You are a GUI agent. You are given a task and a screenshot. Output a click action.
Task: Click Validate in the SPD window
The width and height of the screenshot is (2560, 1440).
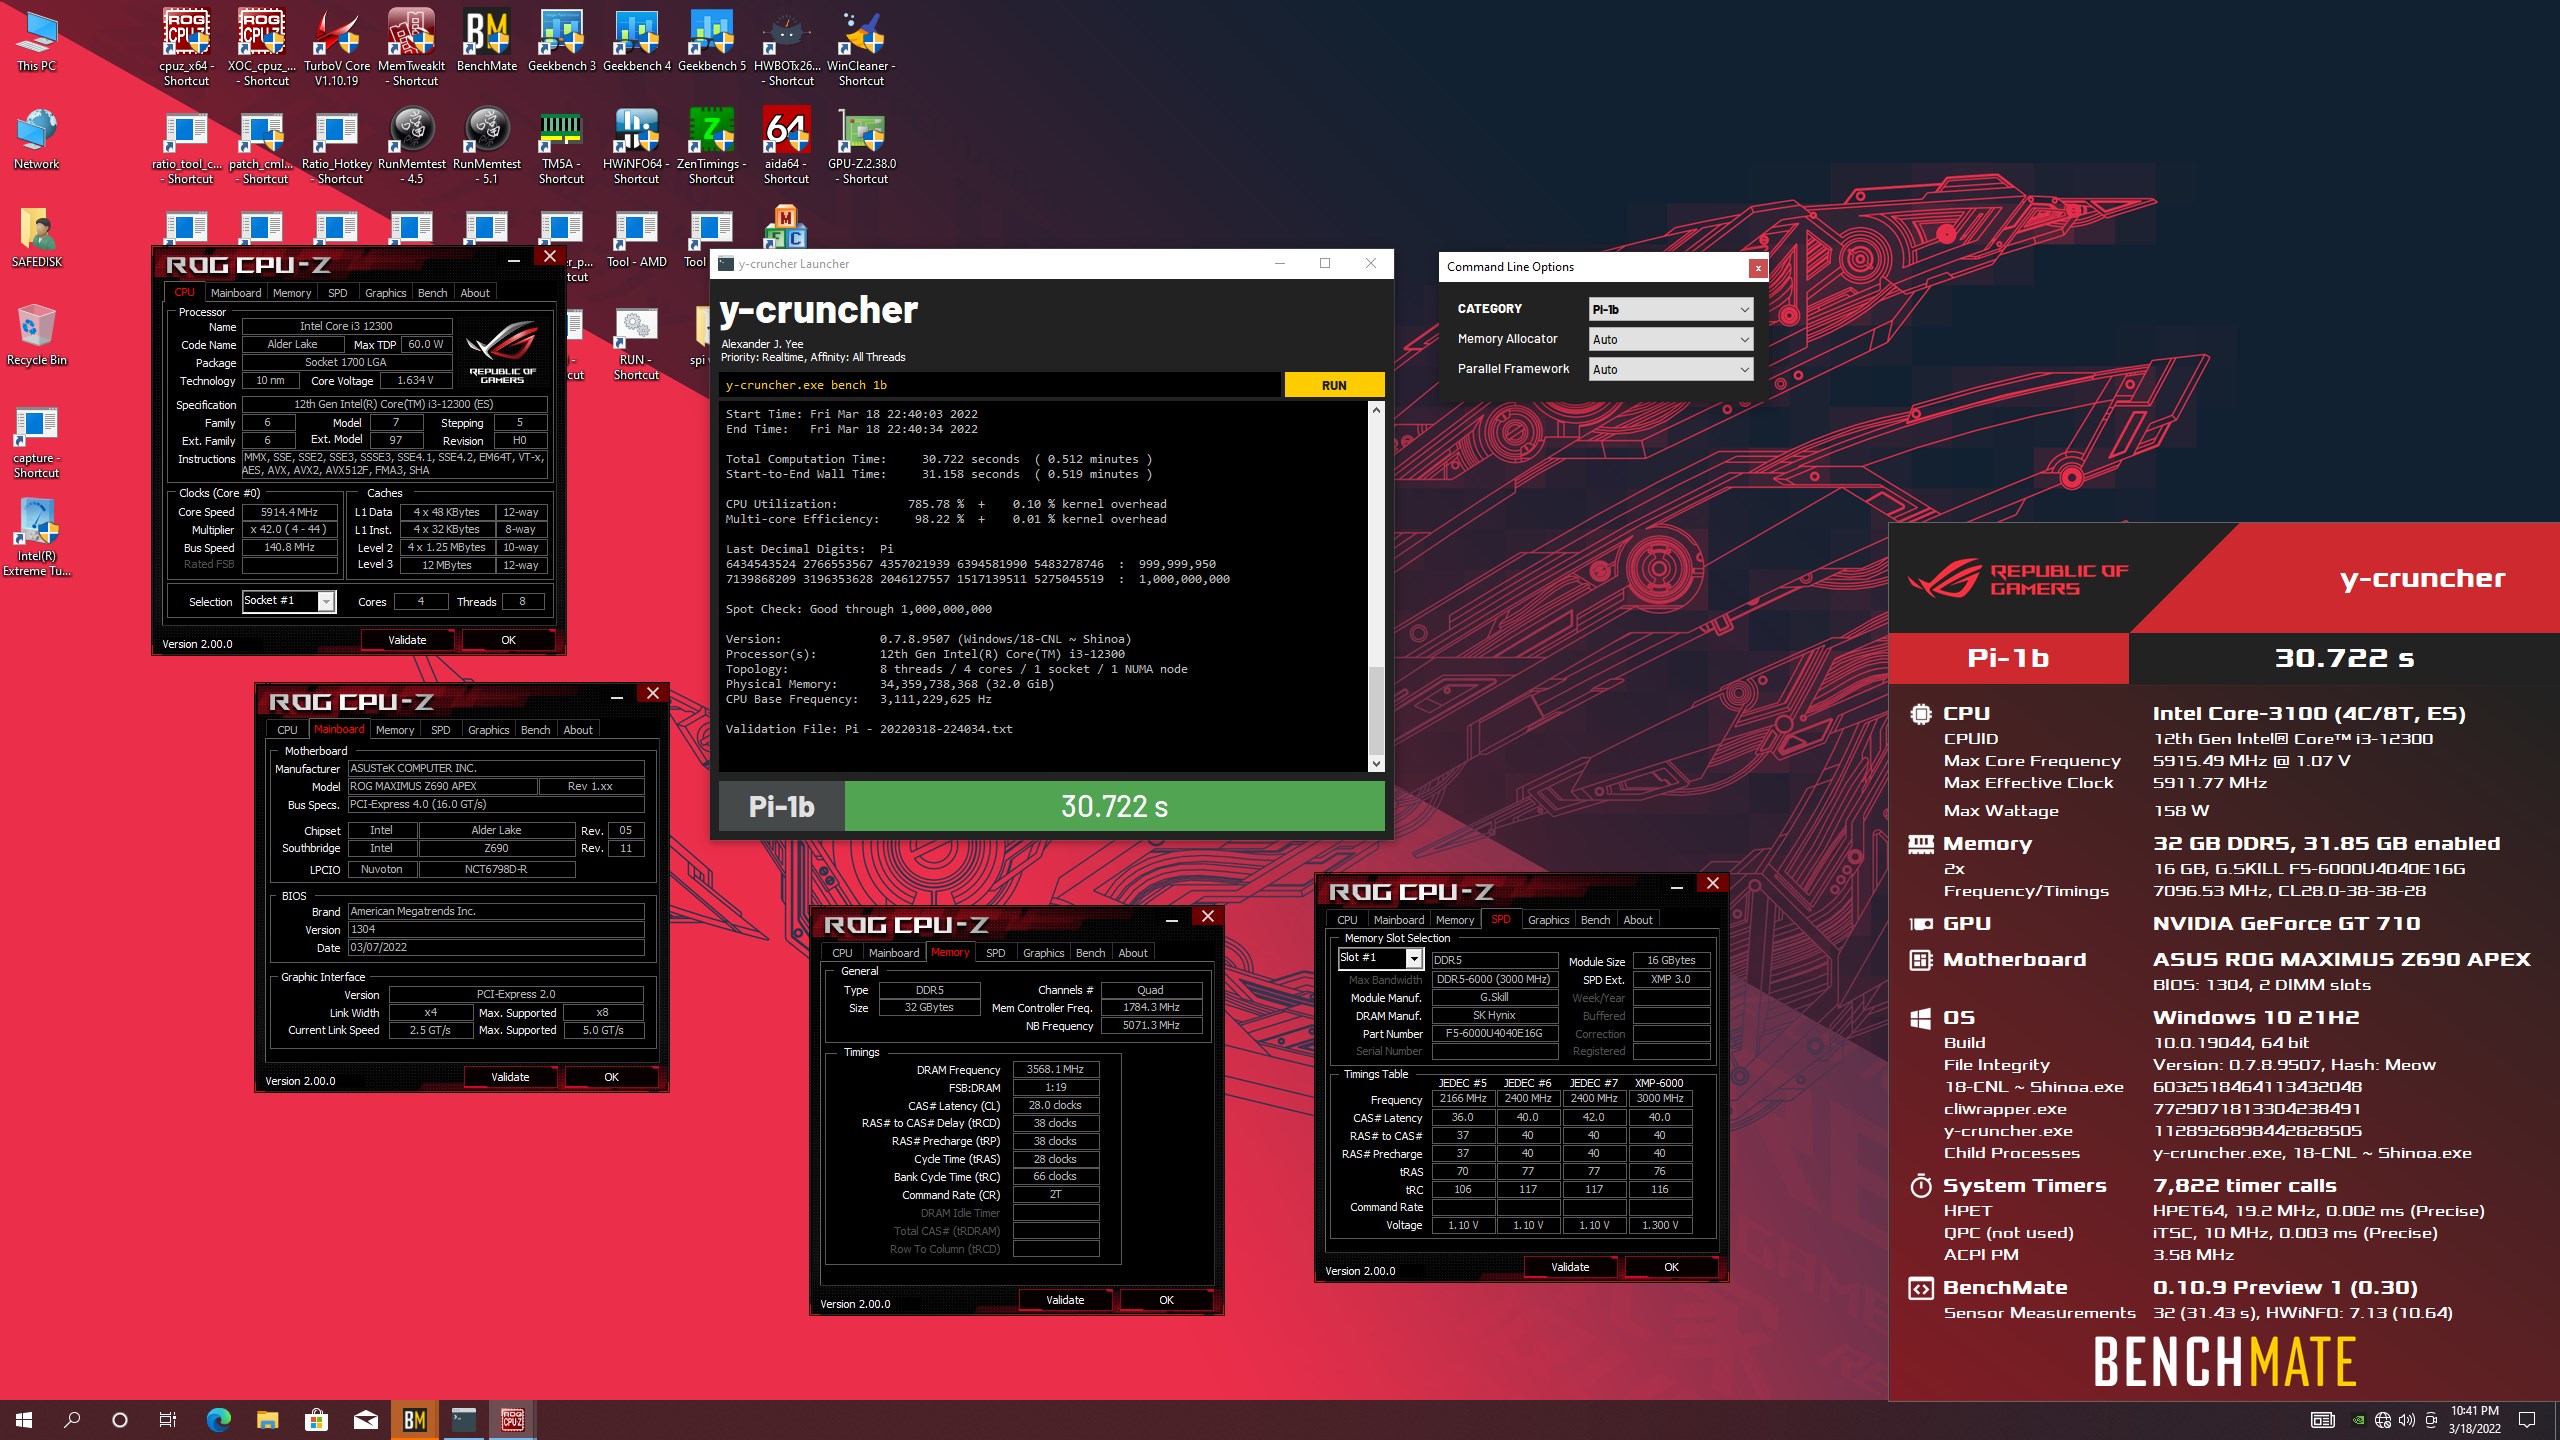[x=1570, y=1267]
